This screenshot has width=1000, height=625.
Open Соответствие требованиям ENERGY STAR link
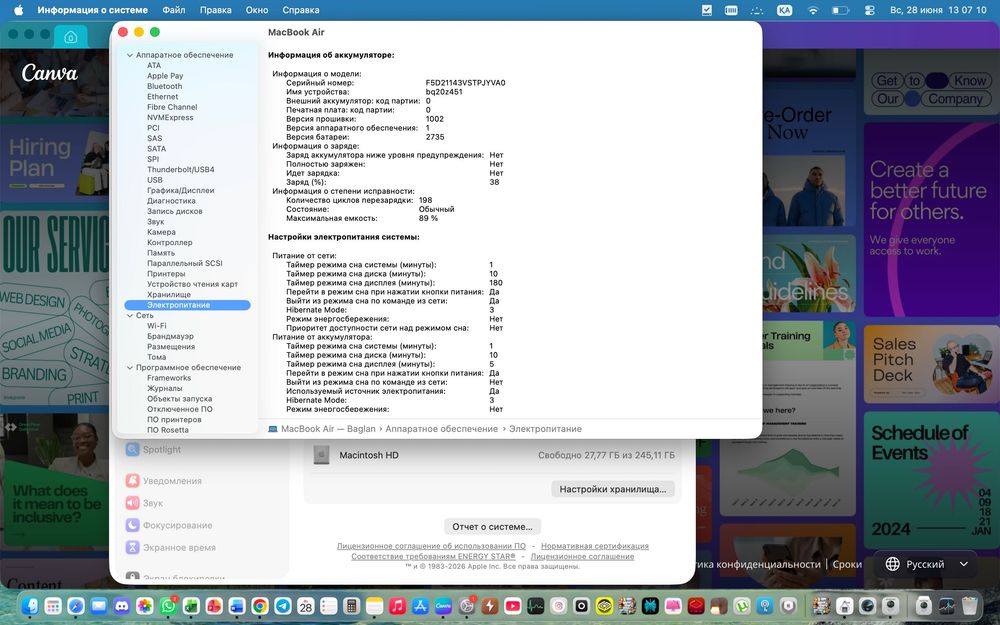point(433,556)
